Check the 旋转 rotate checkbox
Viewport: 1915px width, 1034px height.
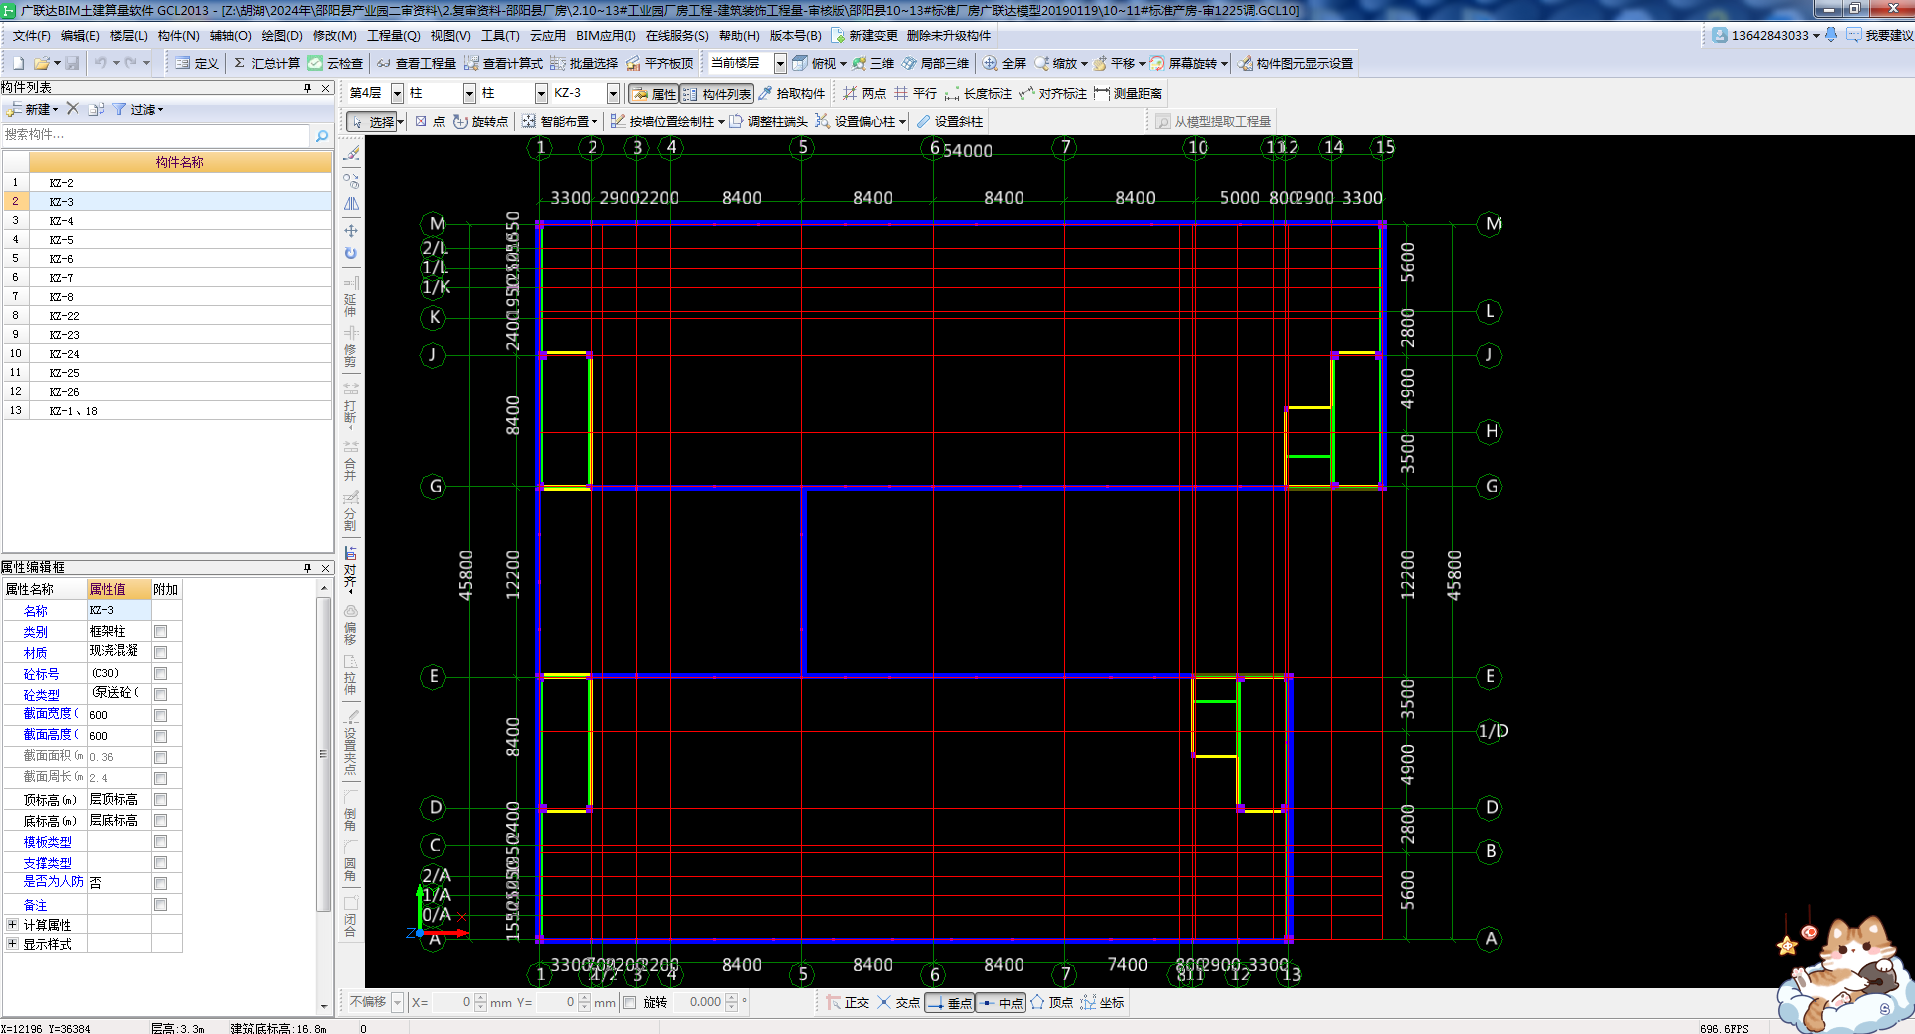(x=630, y=1002)
